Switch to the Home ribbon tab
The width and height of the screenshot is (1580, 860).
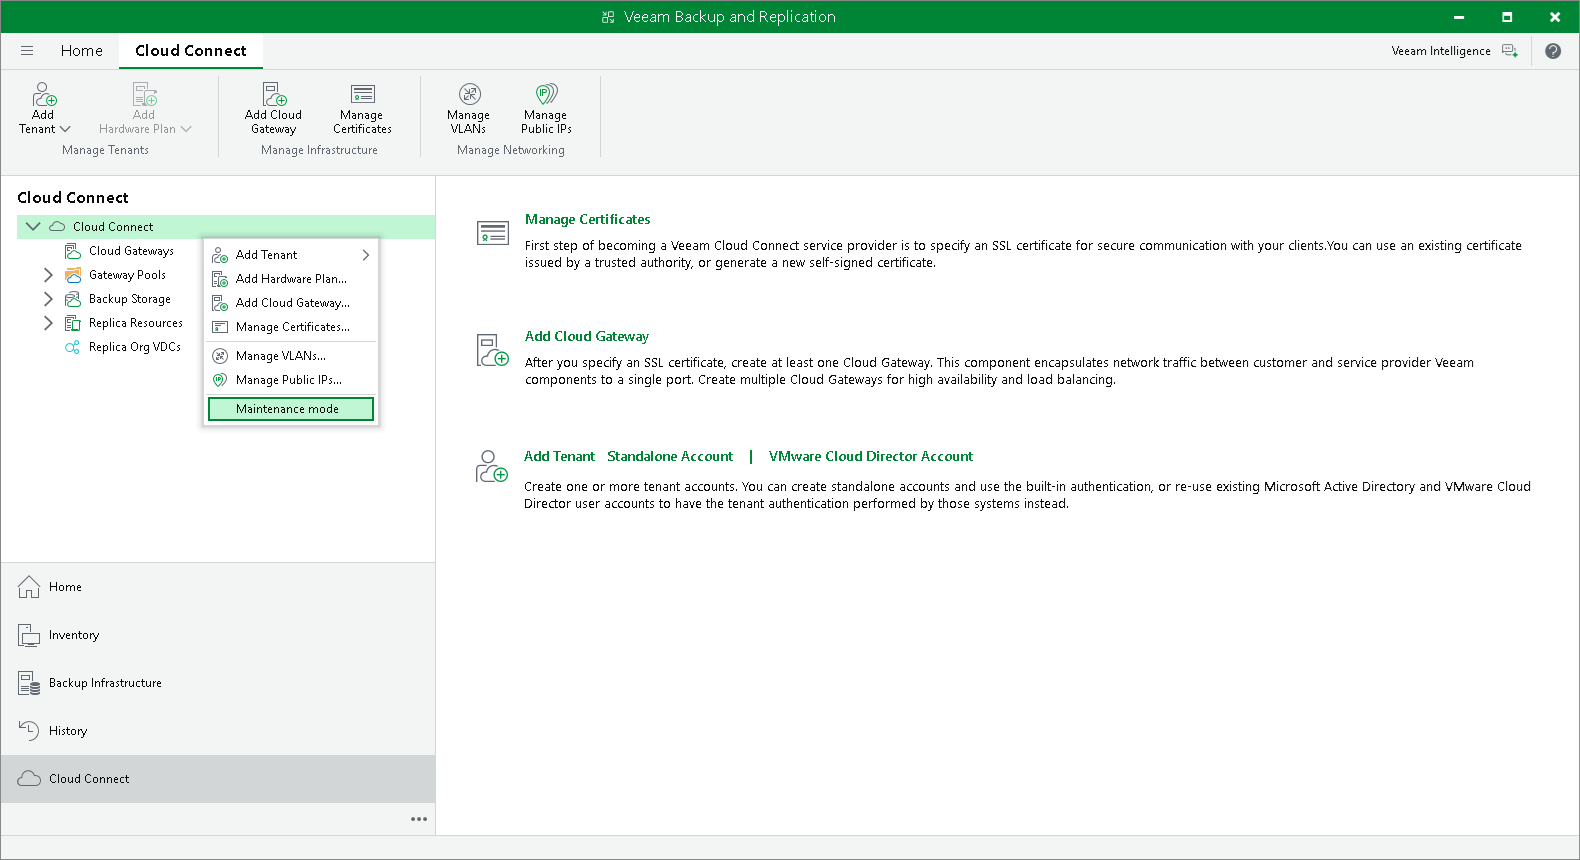click(82, 51)
